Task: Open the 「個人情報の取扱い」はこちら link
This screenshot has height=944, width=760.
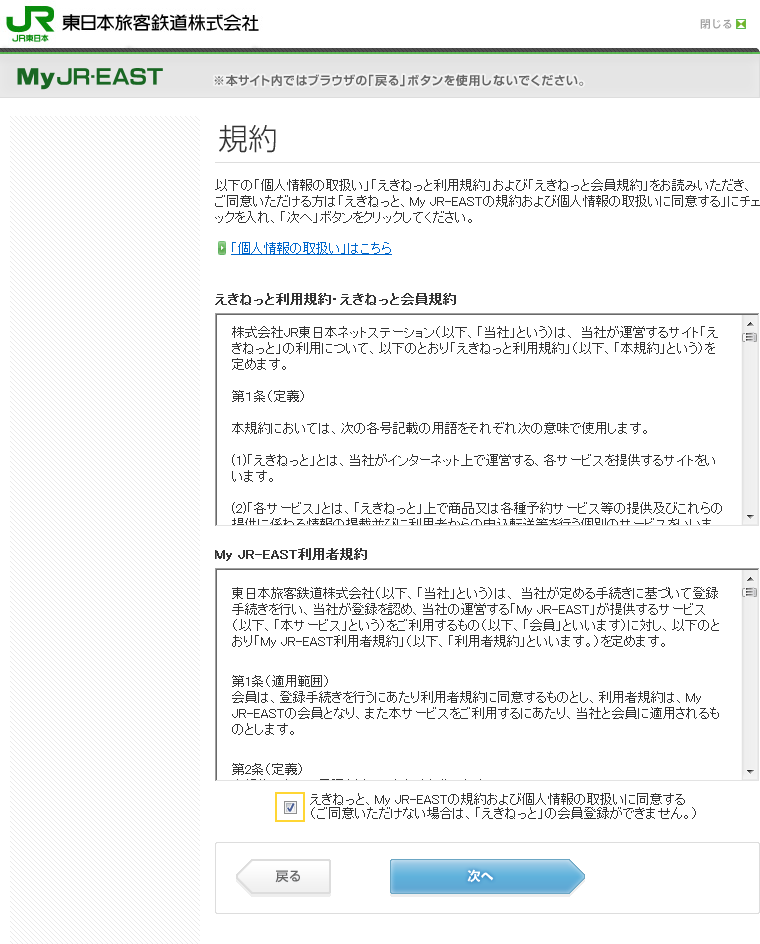Action: (x=311, y=248)
